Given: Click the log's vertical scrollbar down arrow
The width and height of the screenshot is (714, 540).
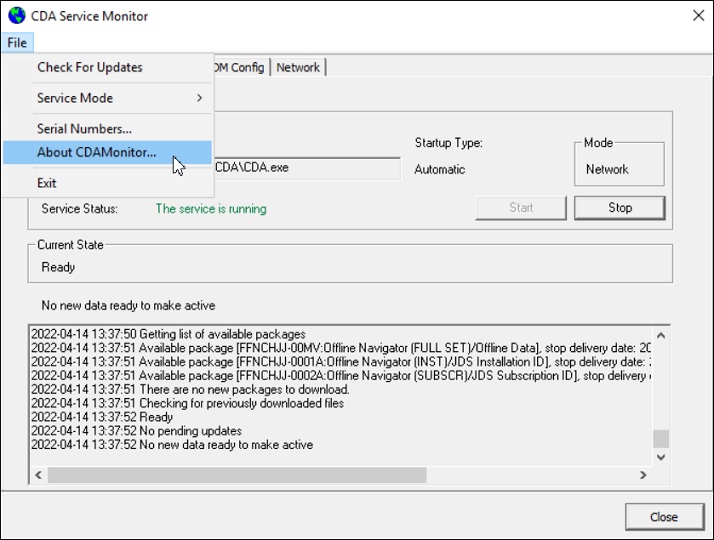Looking at the screenshot, I should [x=659, y=457].
